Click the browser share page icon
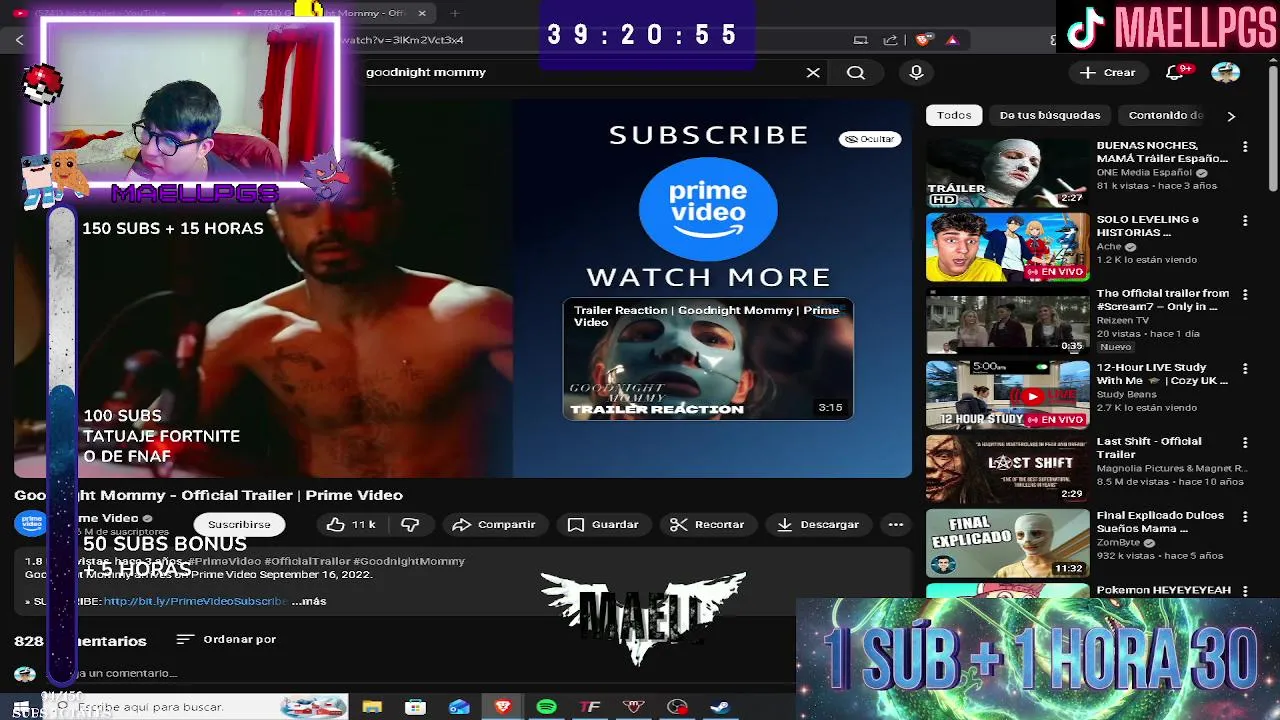The image size is (1280, 720). click(890, 40)
